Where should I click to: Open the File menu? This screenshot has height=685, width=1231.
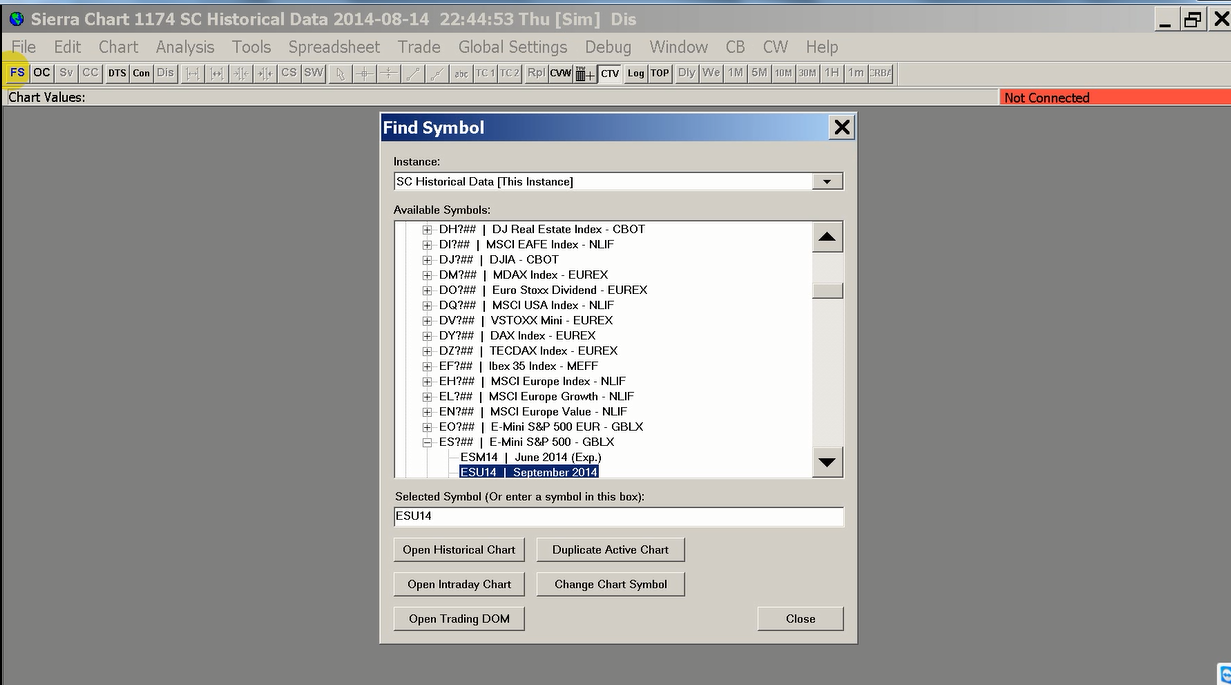(x=23, y=47)
